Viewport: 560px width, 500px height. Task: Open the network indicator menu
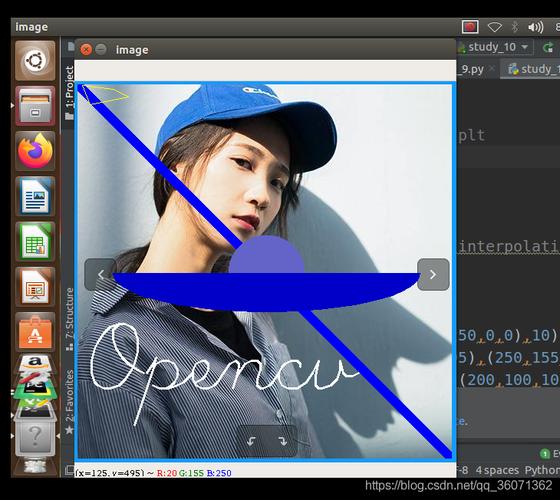[x=495, y=27]
